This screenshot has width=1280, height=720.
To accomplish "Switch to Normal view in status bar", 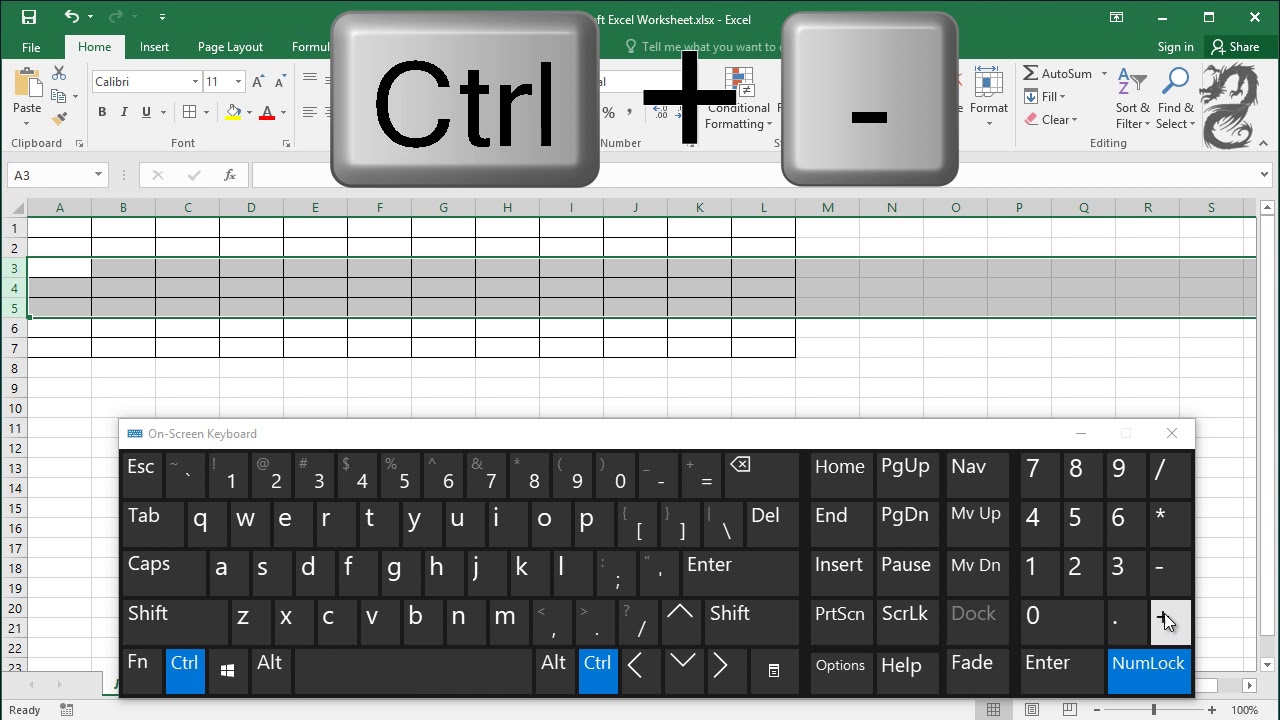I will point(993,710).
